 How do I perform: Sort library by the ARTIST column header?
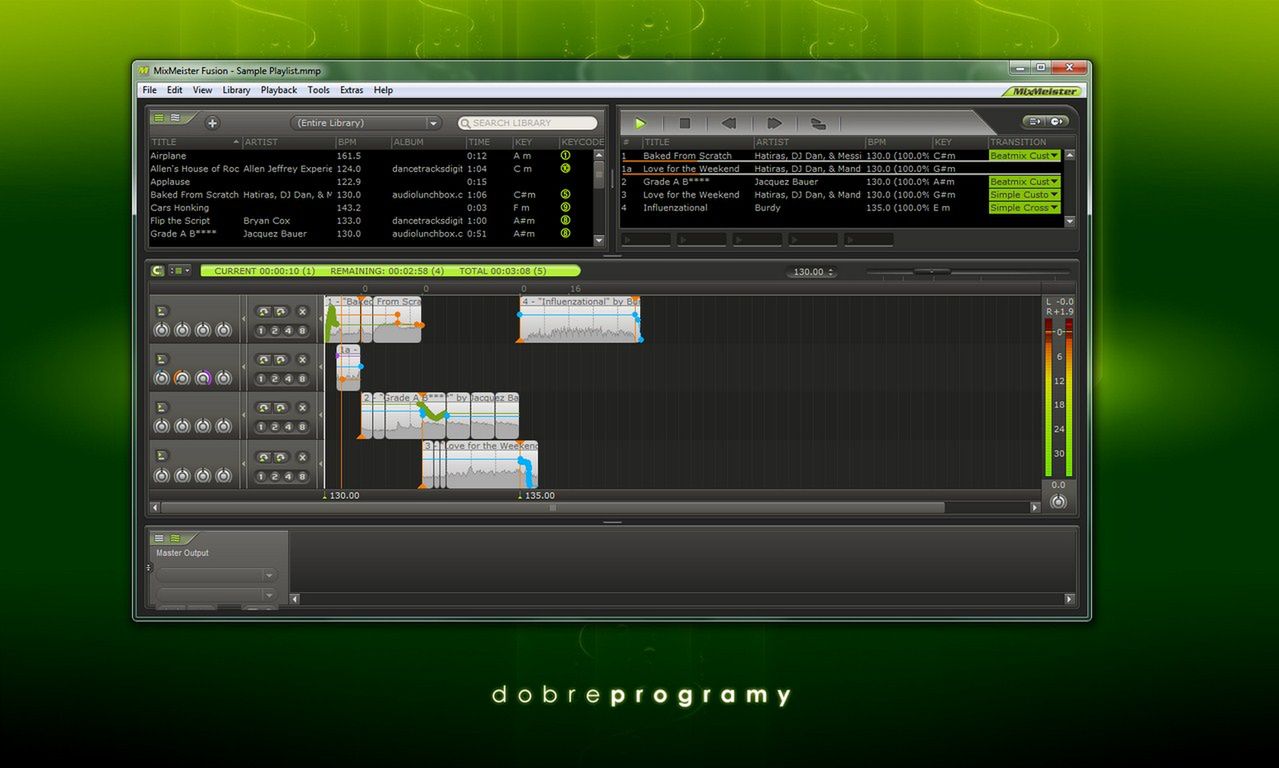[287, 142]
